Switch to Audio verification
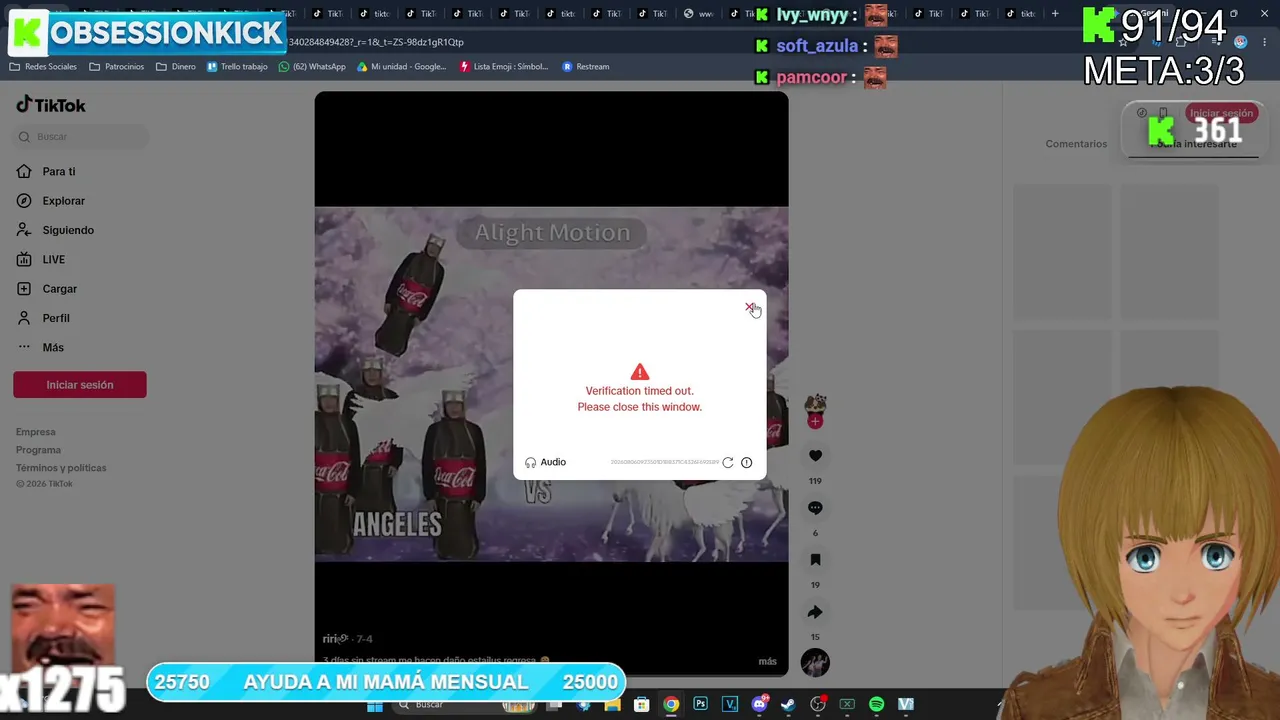Image resolution: width=1280 pixels, height=720 pixels. click(546, 462)
